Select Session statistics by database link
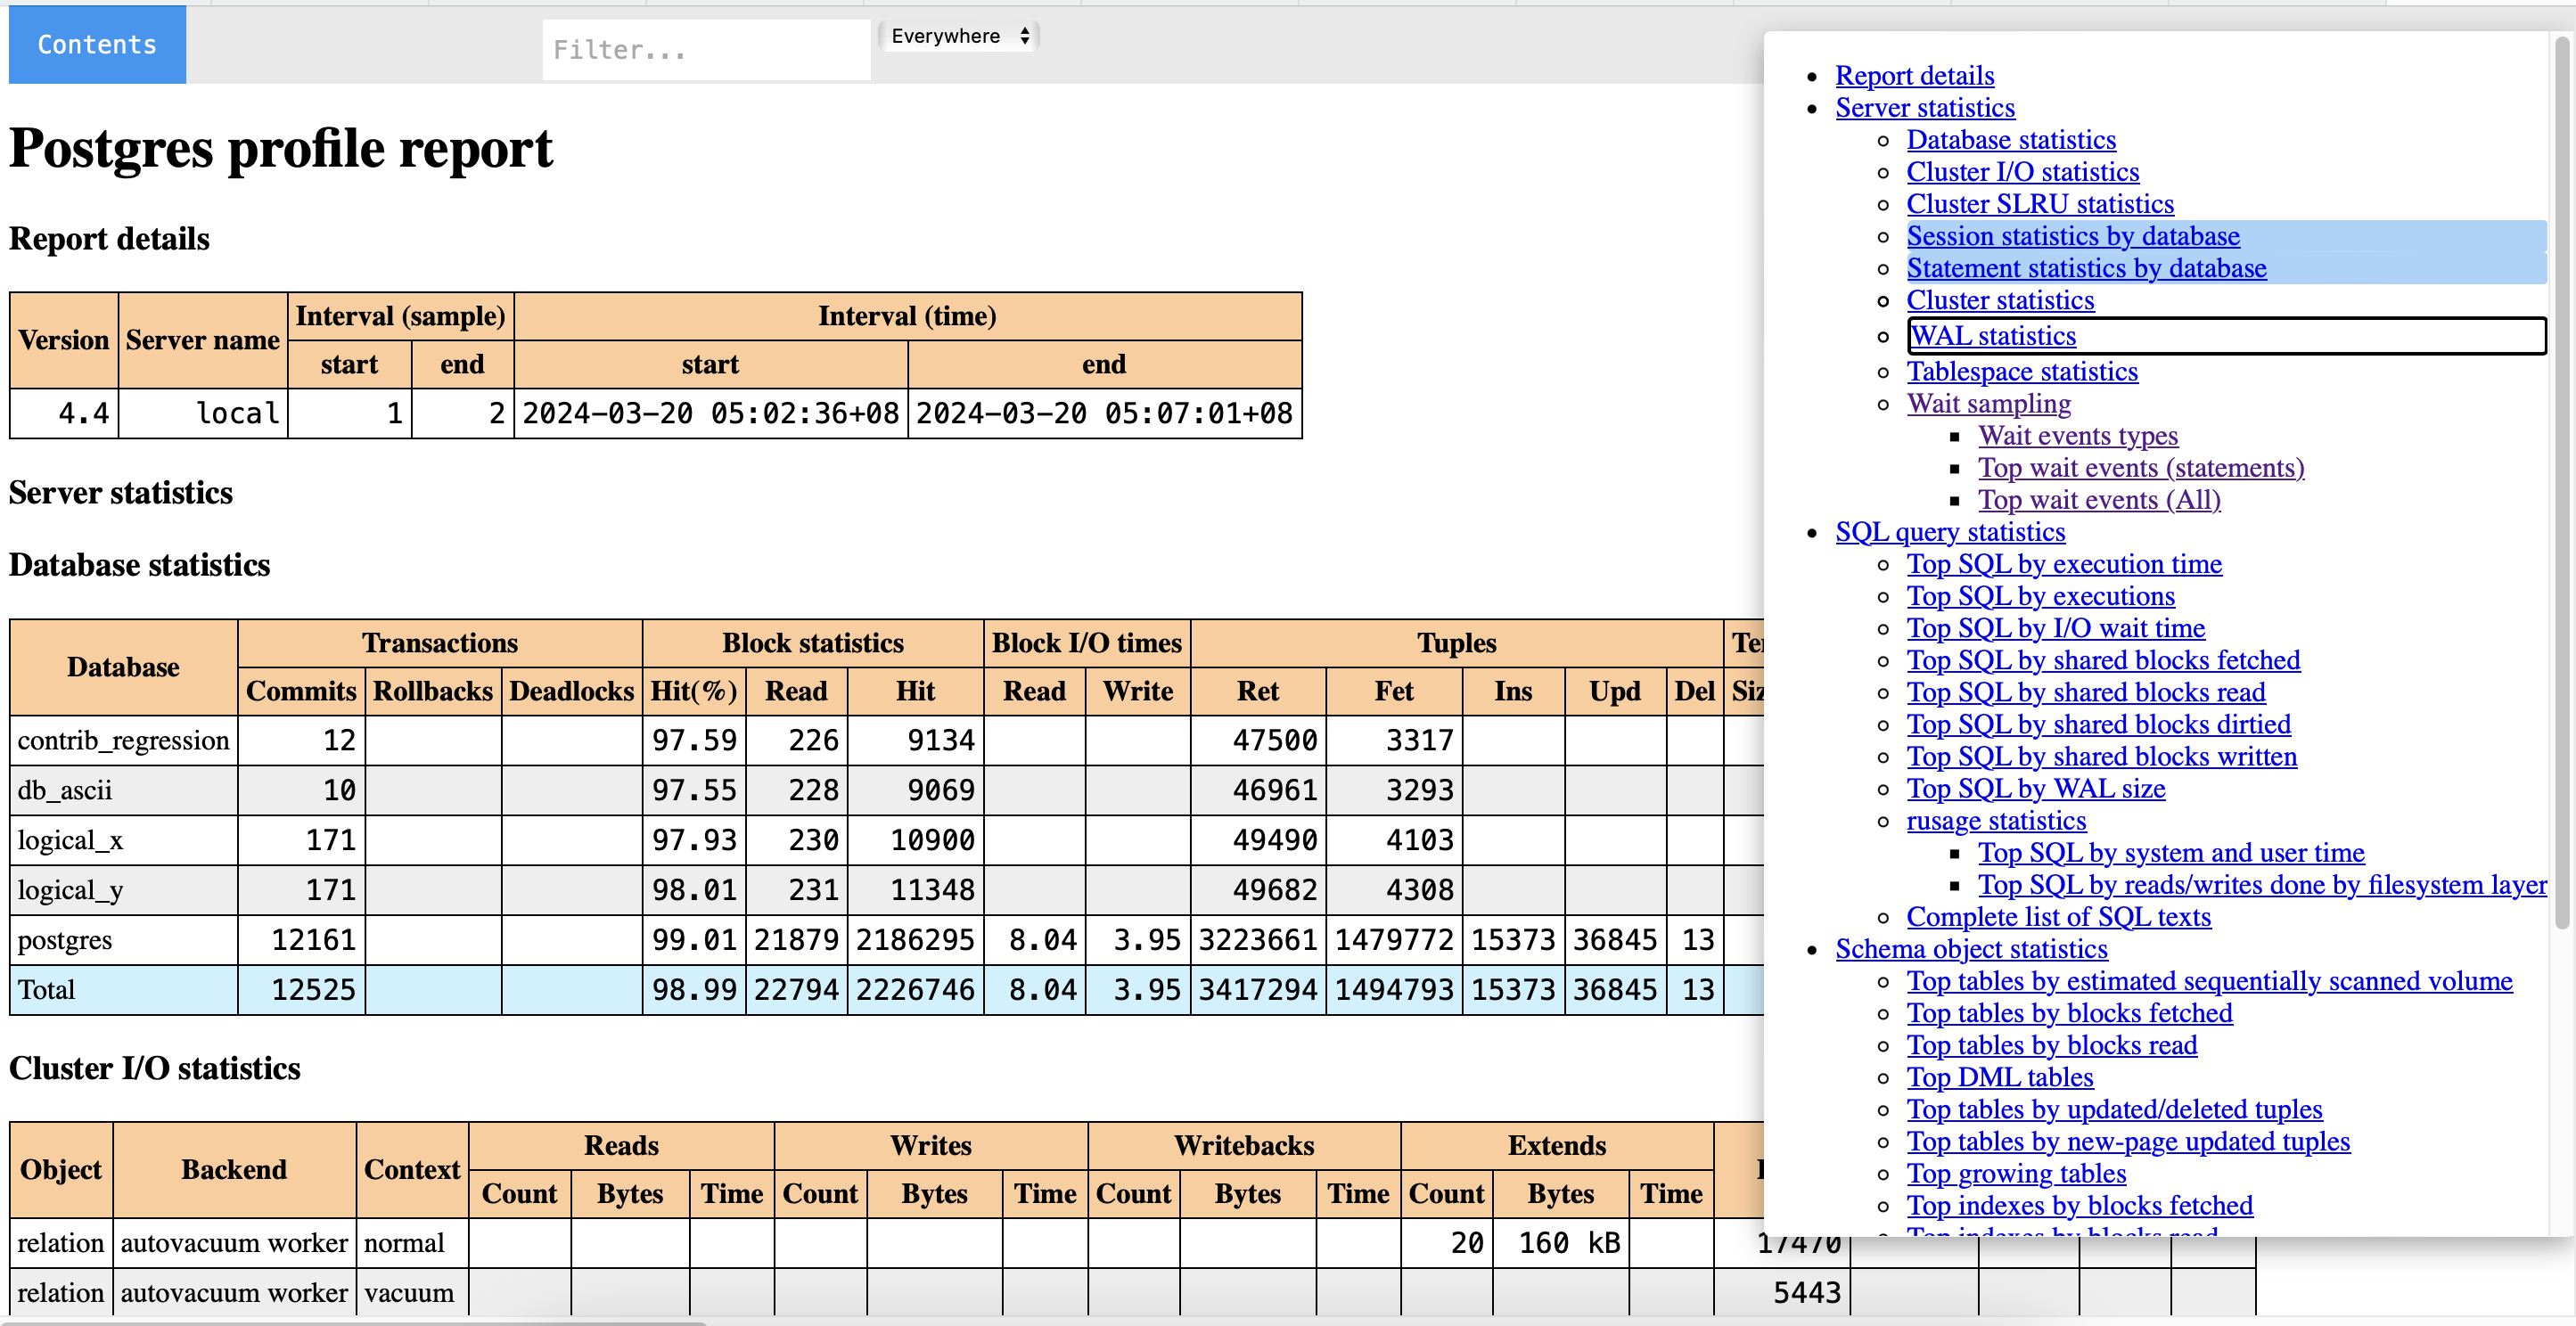The height and width of the screenshot is (1326, 2576). 2072,236
